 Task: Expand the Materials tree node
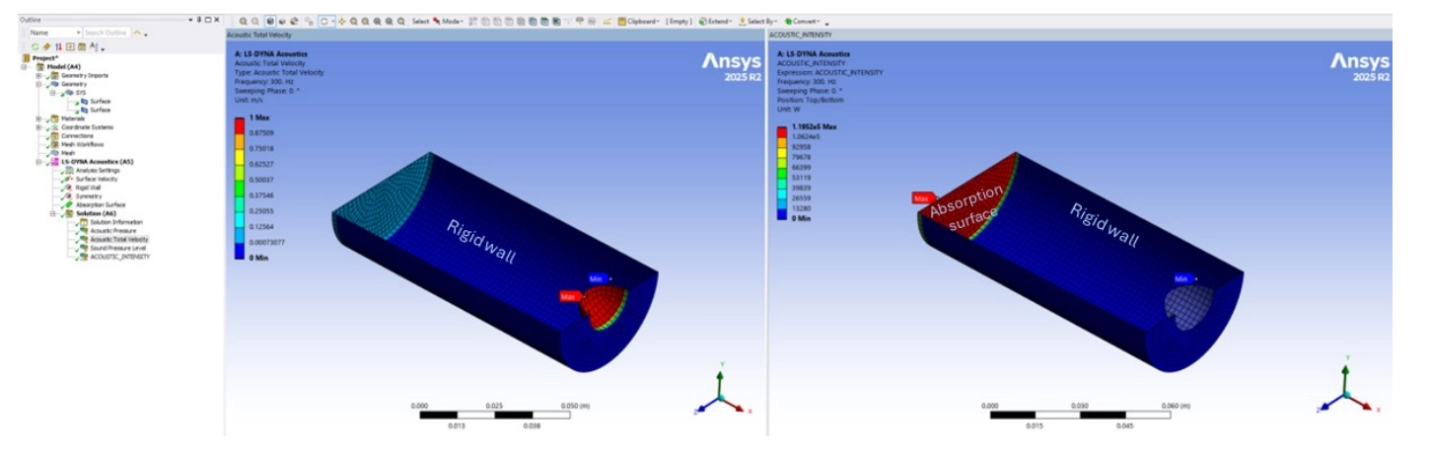click(x=38, y=118)
